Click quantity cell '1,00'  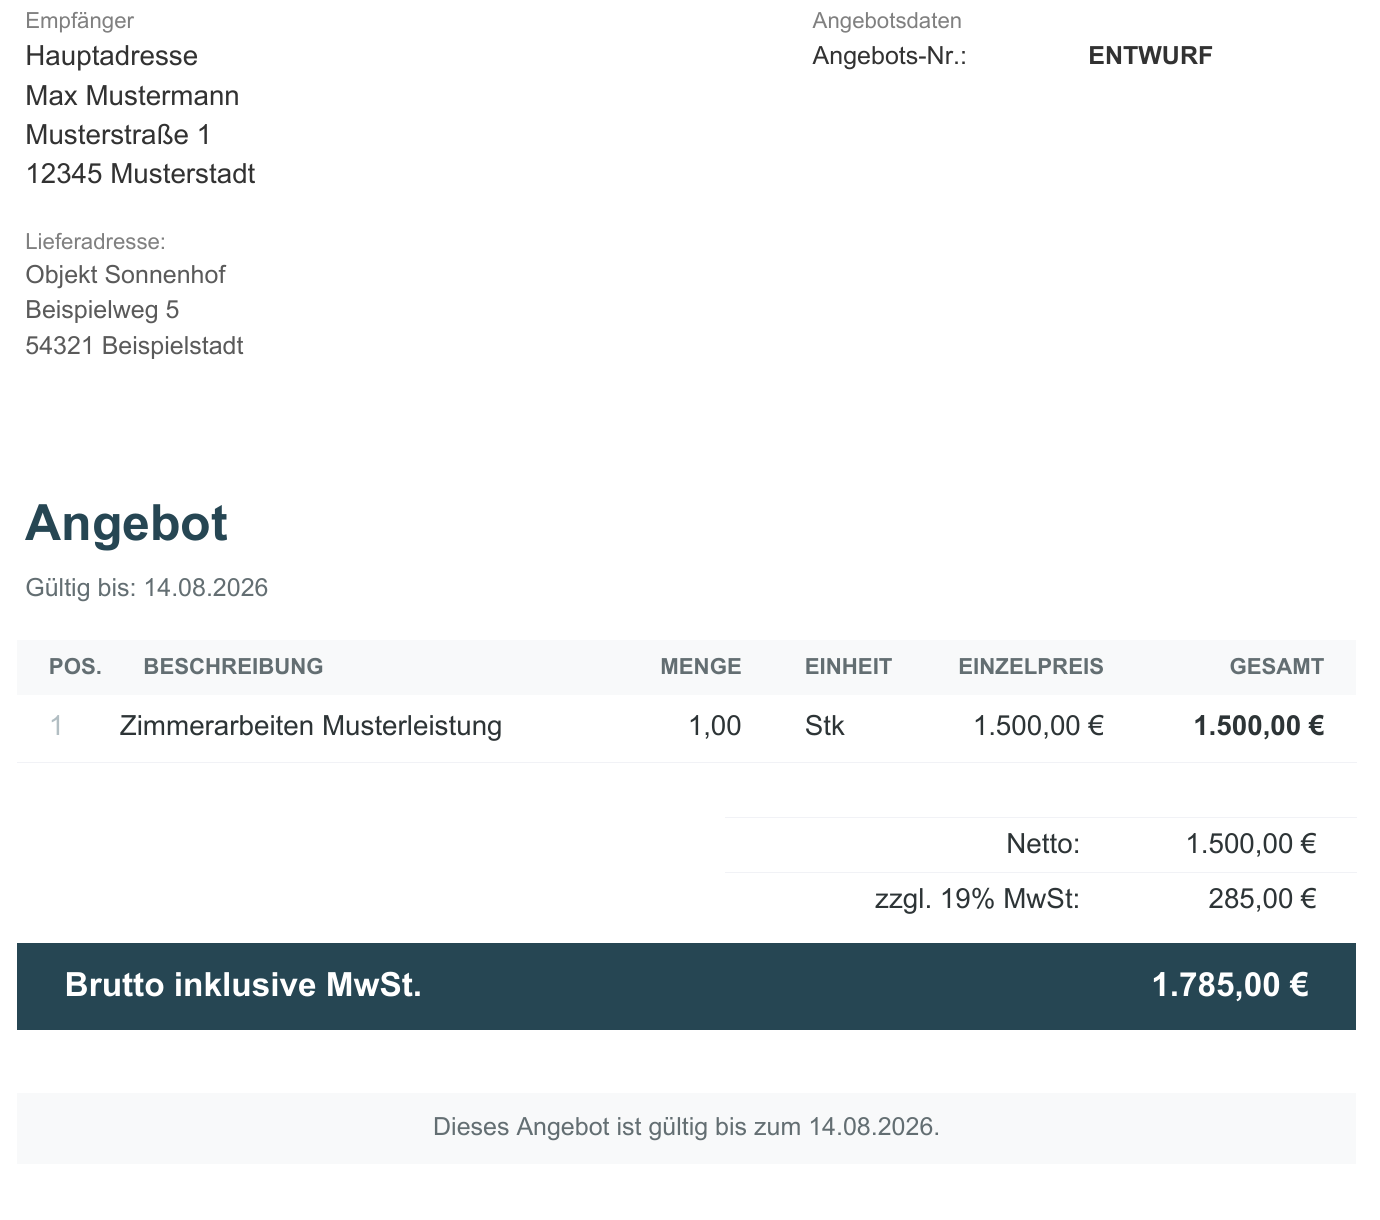click(715, 726)
